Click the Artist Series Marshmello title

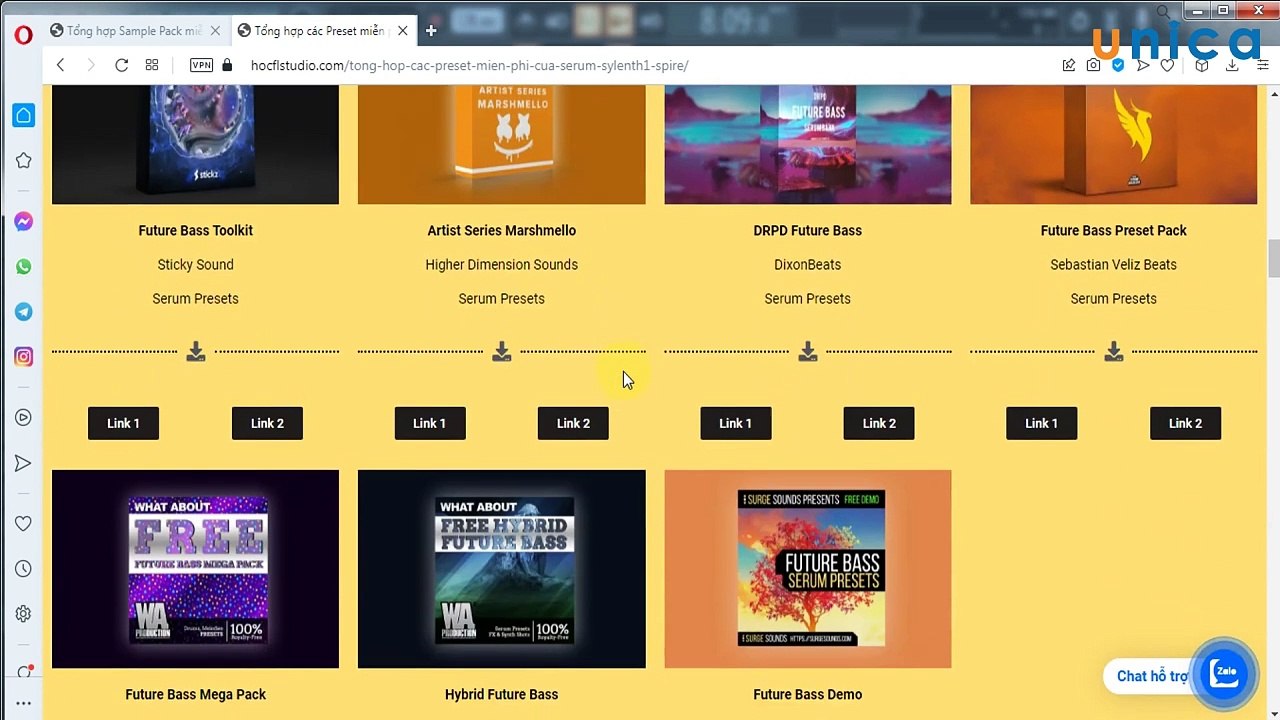[502, 230]
